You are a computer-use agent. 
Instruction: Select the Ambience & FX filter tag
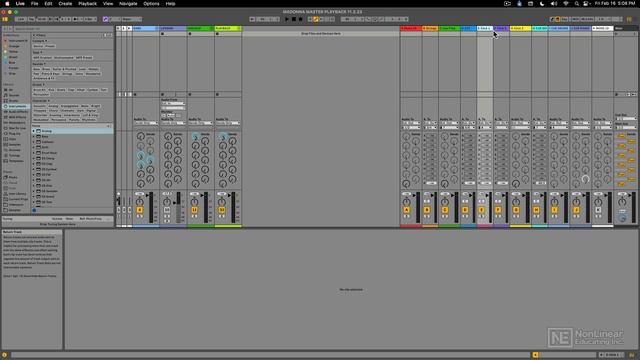[x=44, y=78]
